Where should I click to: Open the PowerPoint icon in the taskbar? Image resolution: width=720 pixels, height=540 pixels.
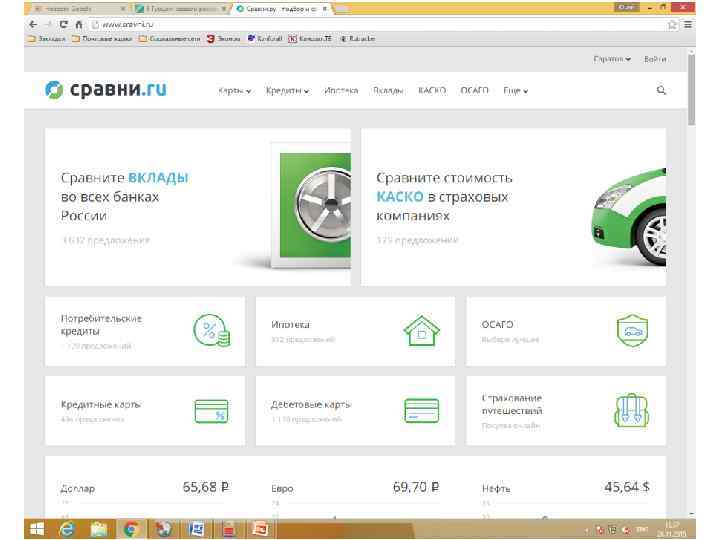260,529
